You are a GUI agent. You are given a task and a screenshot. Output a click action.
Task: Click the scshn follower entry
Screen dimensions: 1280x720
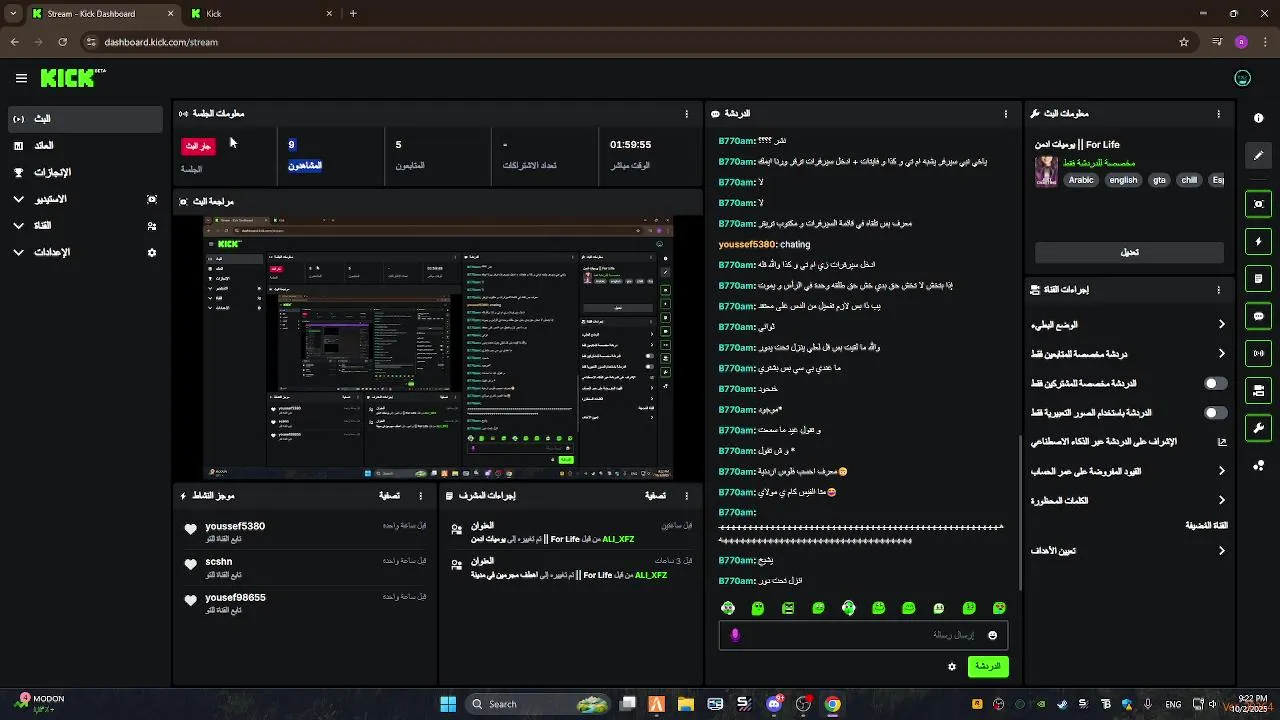(305, 568)
